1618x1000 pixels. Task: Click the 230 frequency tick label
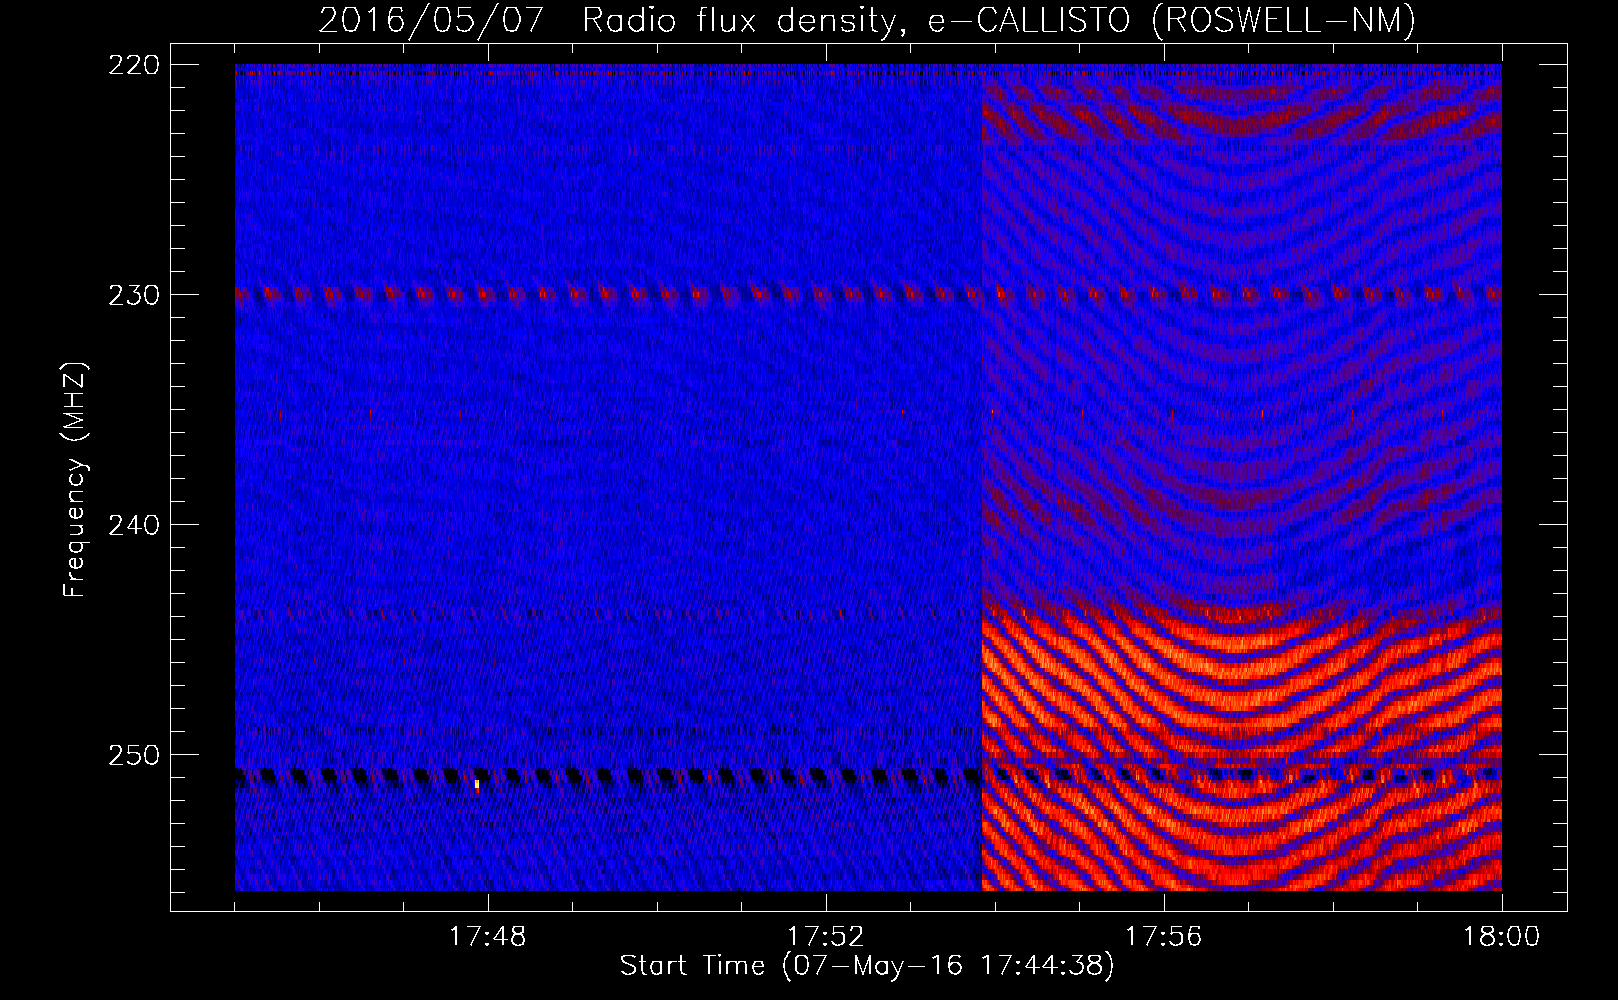(x=134, y=295)
